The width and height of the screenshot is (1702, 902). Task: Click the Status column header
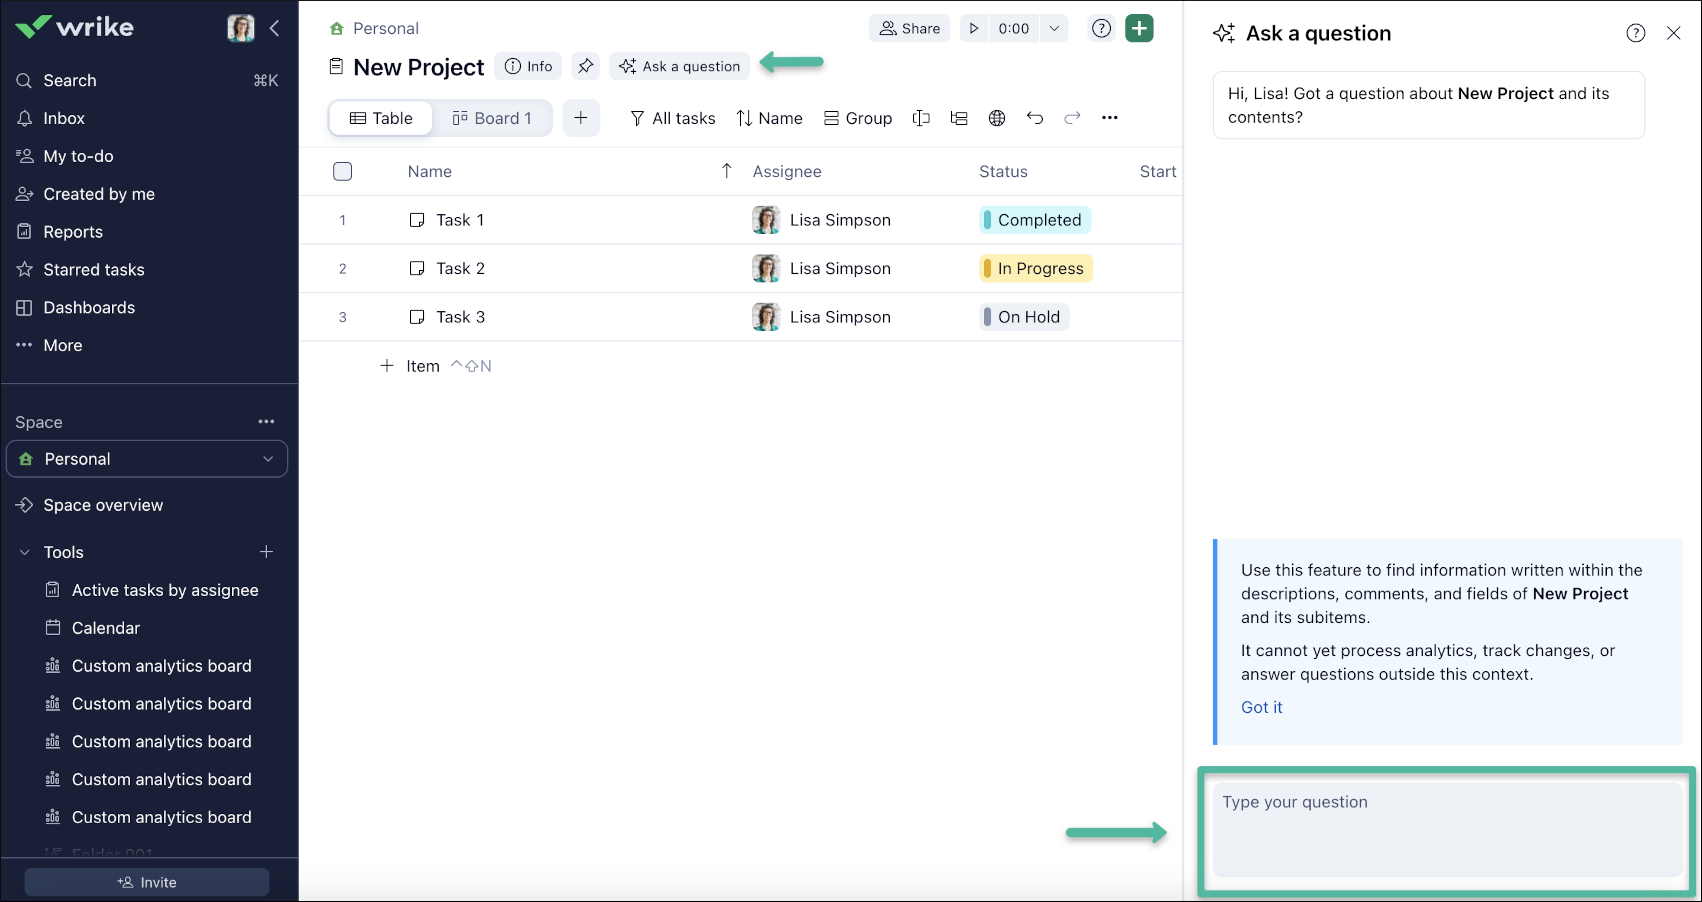1003,172
